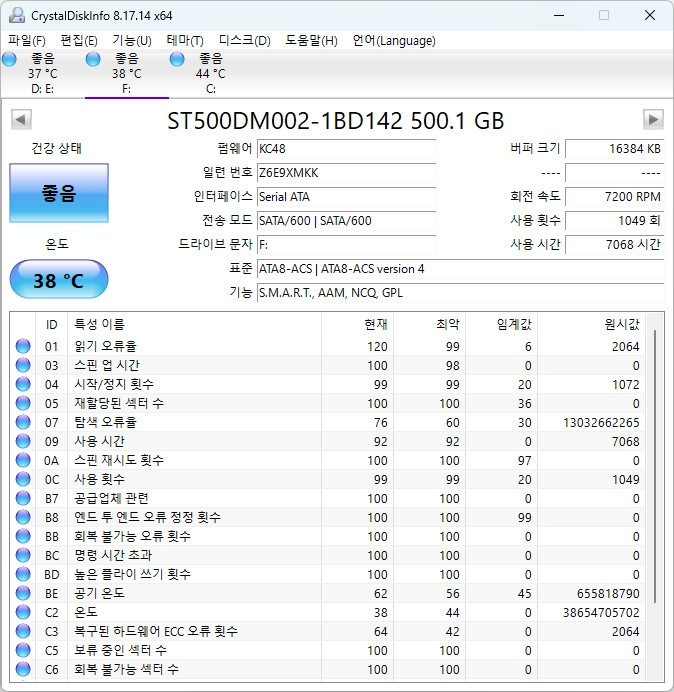Screen dimensions: 674x692
Task: Open the 편집(E) menu
Action: tap(79, 41)
